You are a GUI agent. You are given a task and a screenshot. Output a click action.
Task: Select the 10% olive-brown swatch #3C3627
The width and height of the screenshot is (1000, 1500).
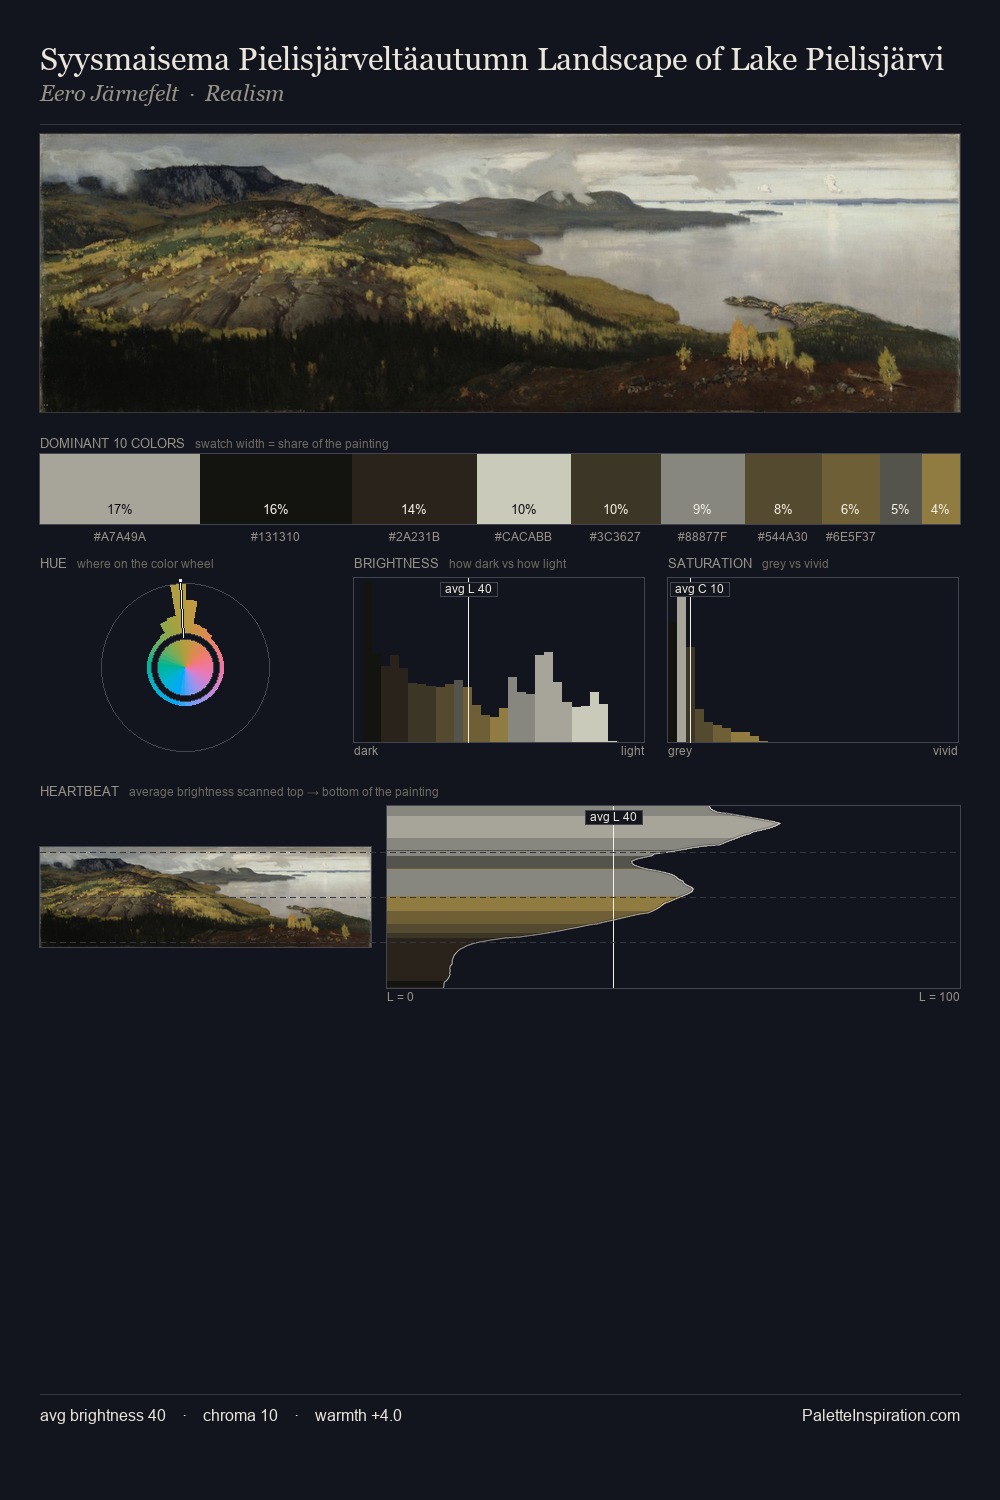[616, 489]
